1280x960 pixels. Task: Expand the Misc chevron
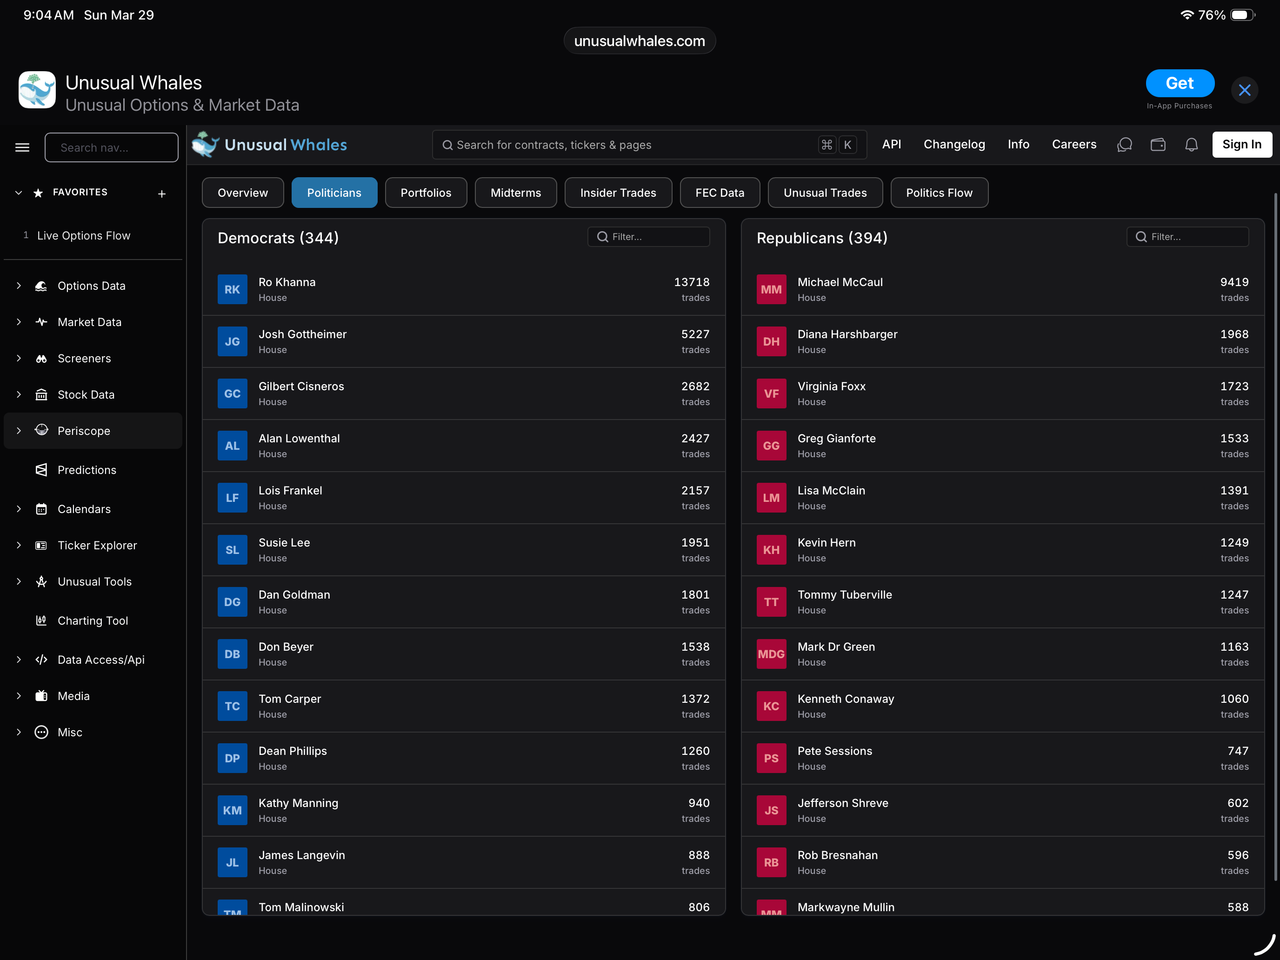(18, 732)
